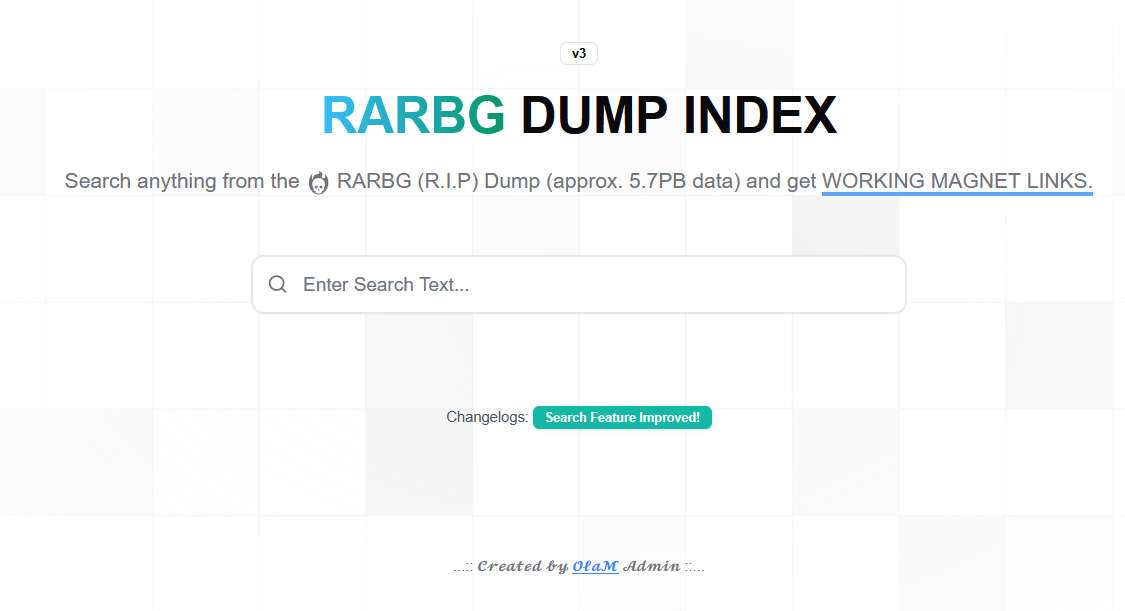The image size is (1125, 611).
Task: Click the Search Feature Improved! badge
Action: click(x=622, y=417)
